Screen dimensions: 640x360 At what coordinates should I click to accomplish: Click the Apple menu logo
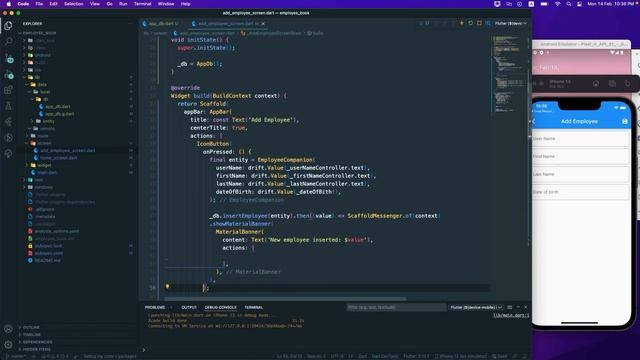(9, 4)
